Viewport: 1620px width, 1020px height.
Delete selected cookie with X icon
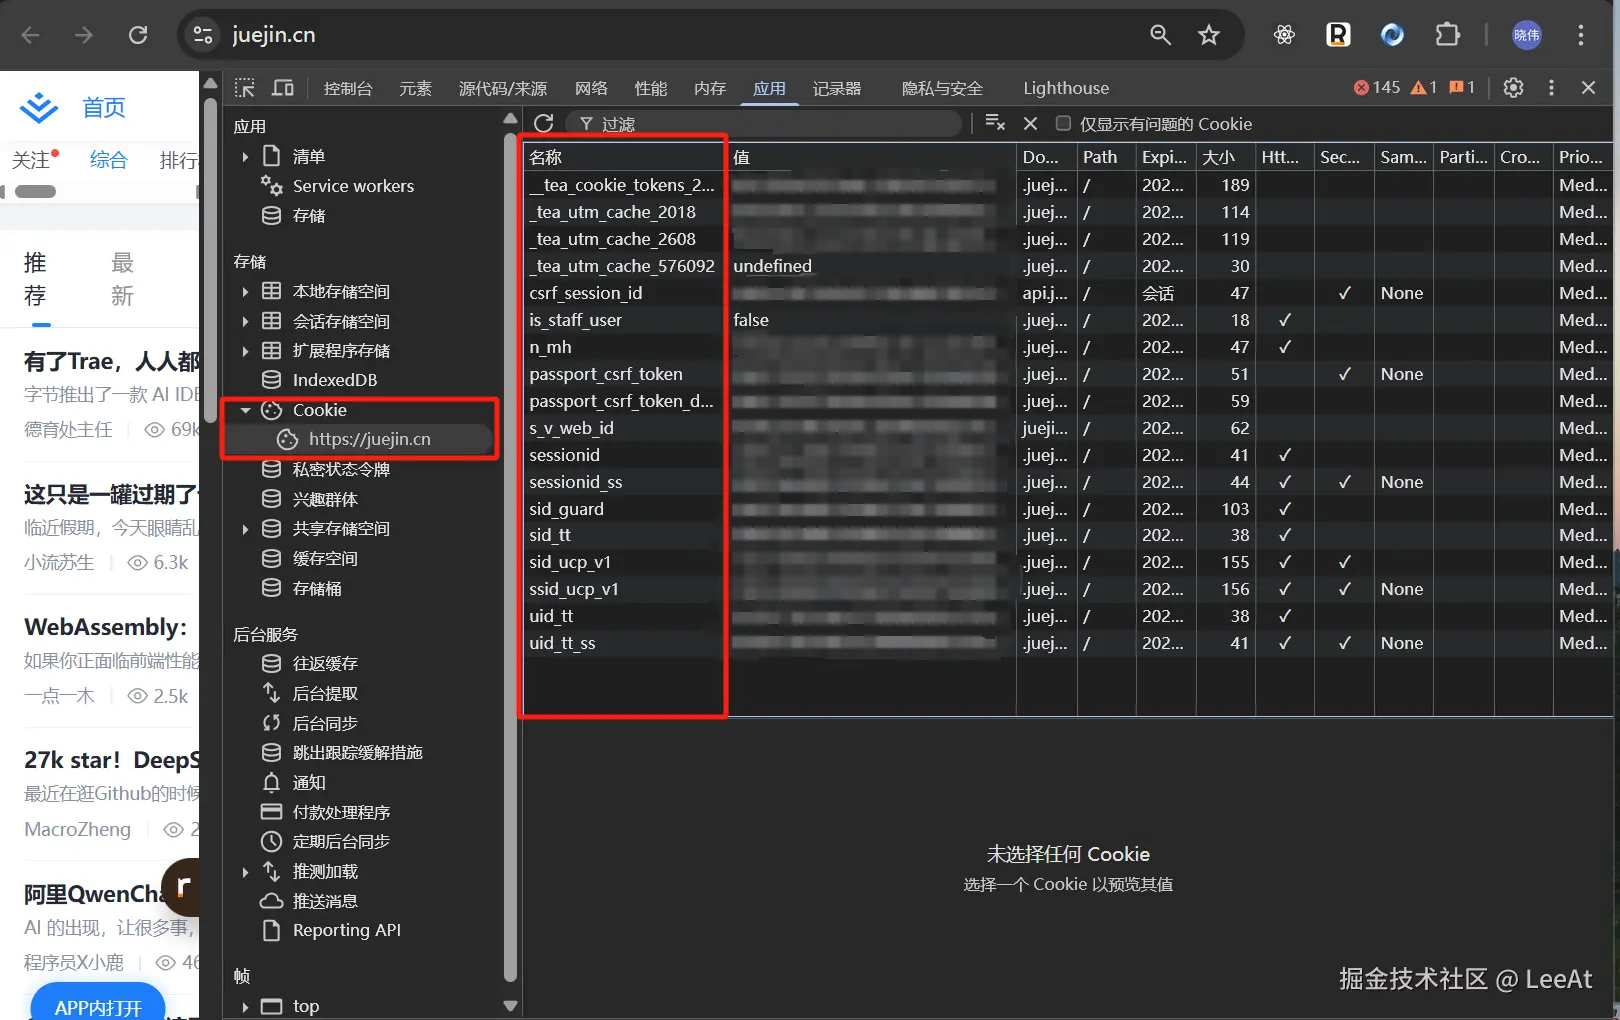pos(1031,123)
